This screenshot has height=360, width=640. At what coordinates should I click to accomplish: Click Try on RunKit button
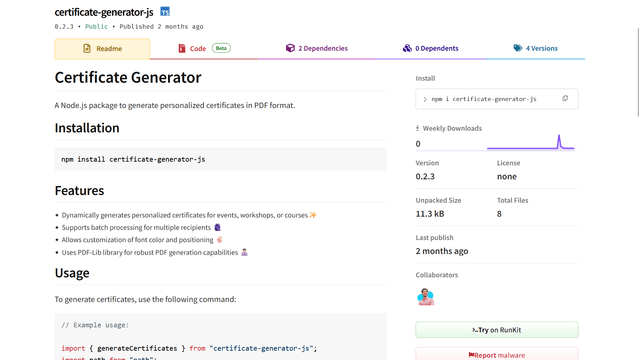(x=497, y=330)
